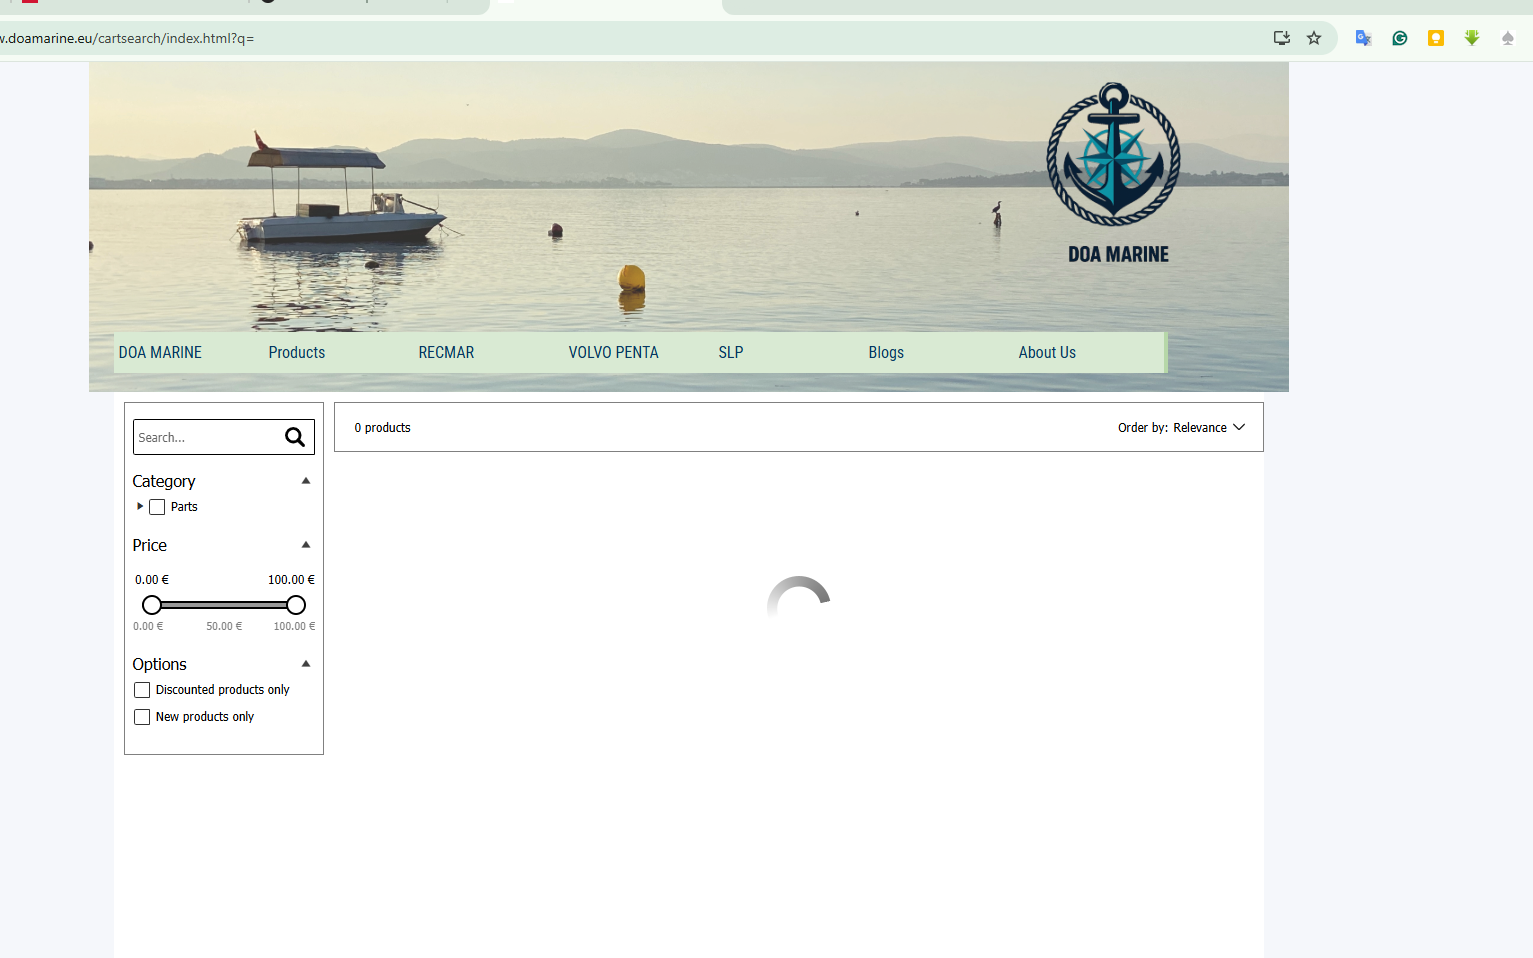Click the maximum price slider handle
1533x958 pixels.
click(x=296, y=605)
